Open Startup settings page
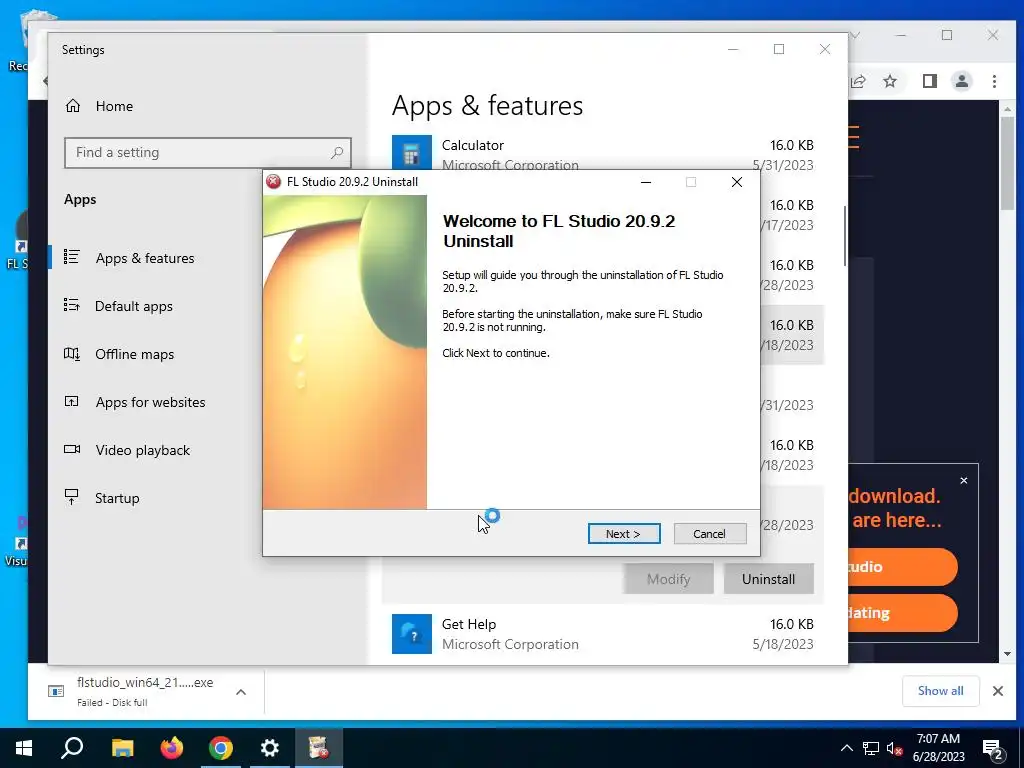This screenshot has height=768, width=1024. [x=117, y=498]
